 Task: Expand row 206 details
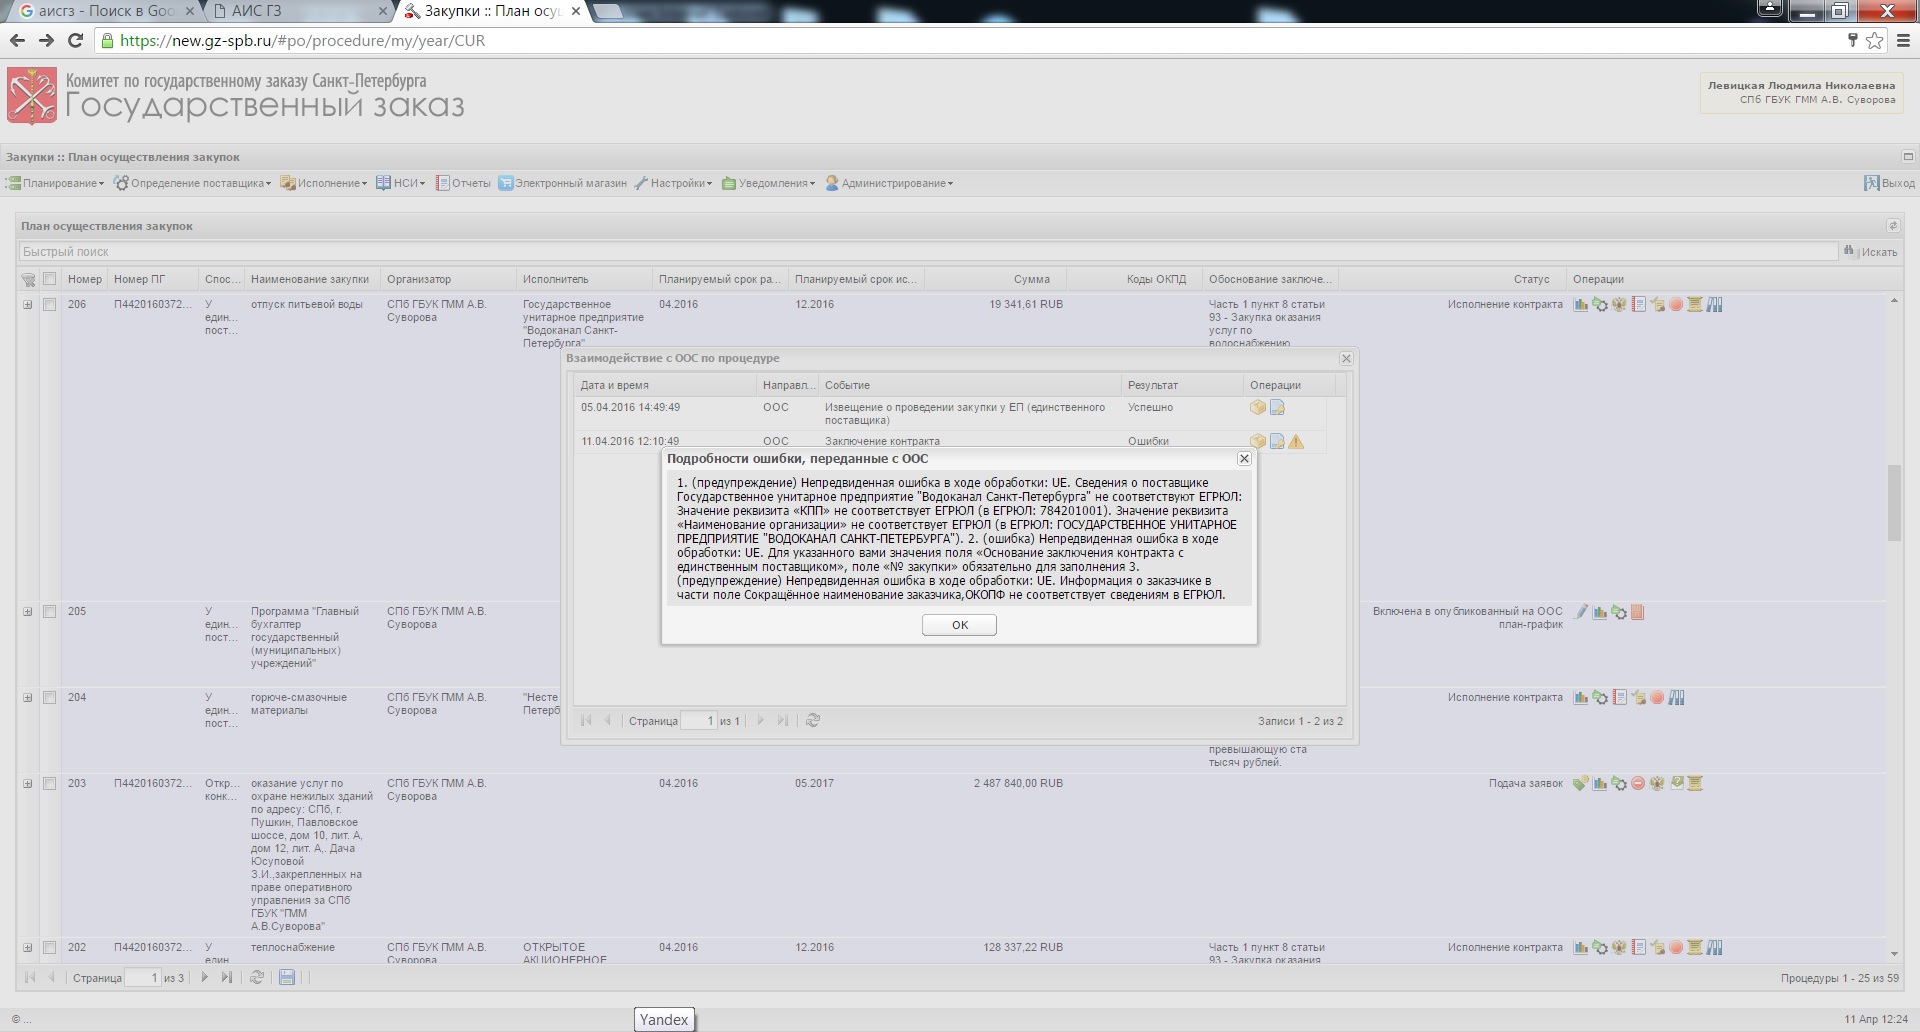point(28,305)
